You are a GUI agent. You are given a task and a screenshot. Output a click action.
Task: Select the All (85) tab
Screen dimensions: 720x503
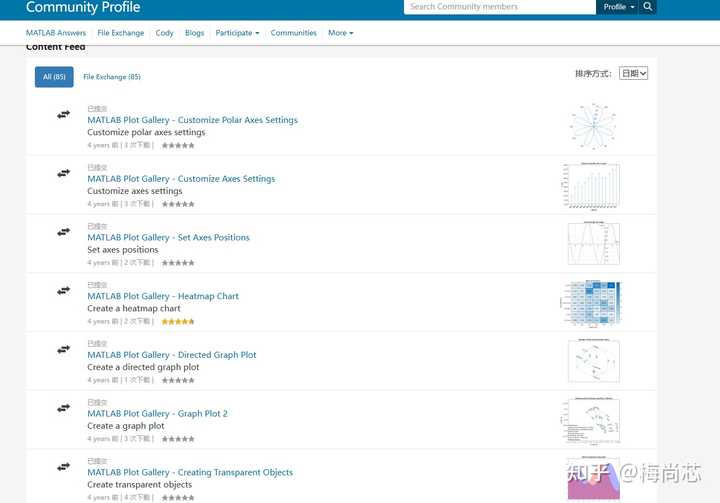point(54,77)
